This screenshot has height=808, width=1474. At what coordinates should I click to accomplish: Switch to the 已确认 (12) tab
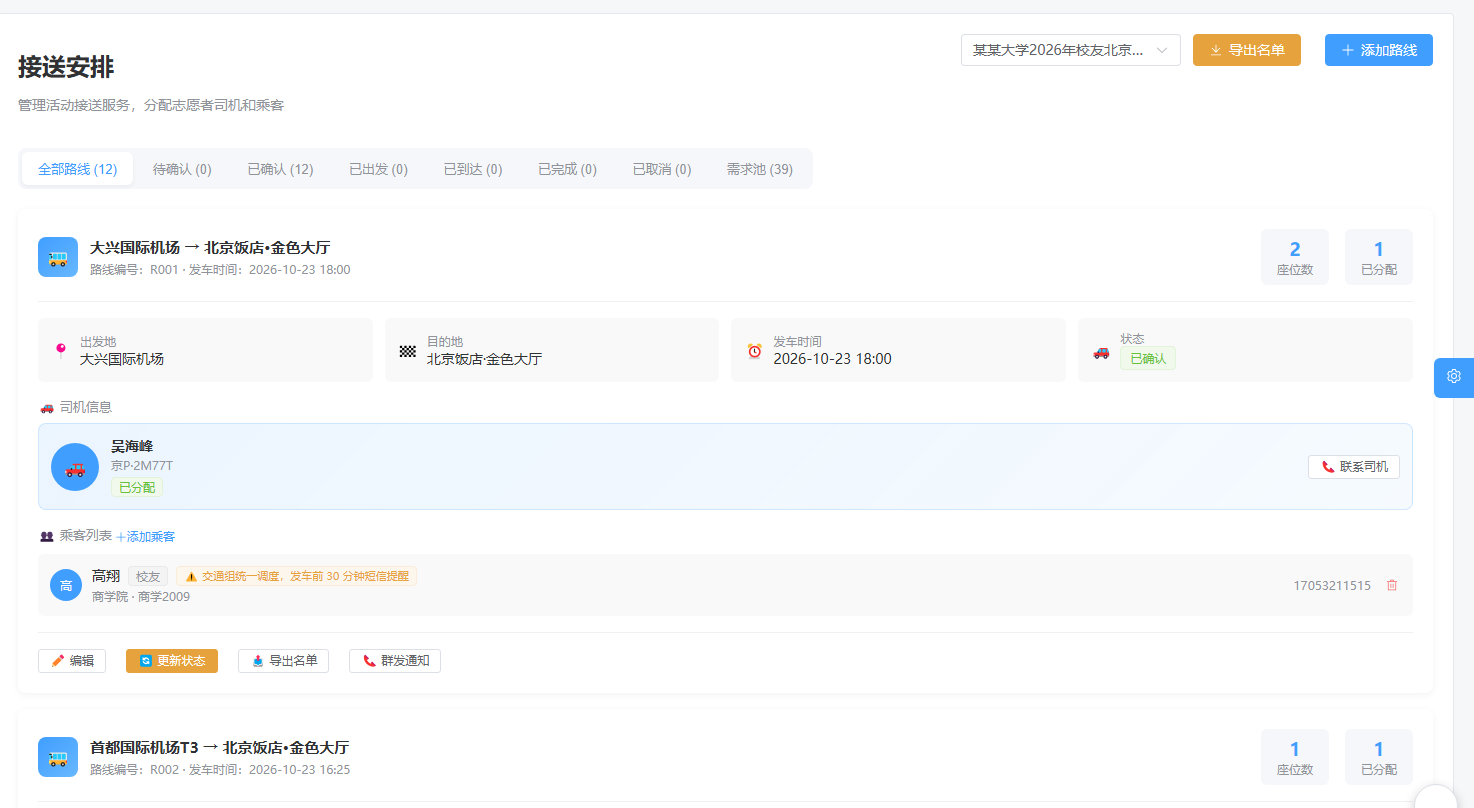[281, 169]
